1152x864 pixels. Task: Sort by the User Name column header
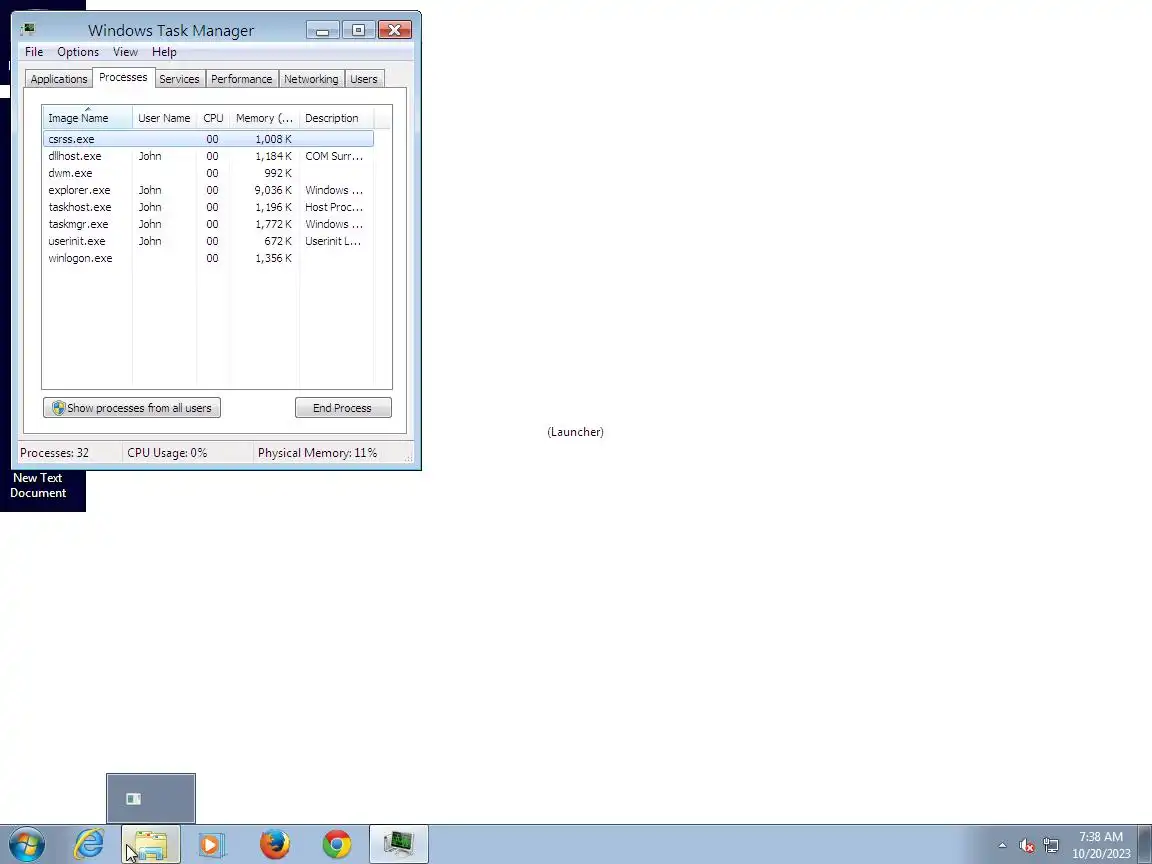[x=165, y=118]
